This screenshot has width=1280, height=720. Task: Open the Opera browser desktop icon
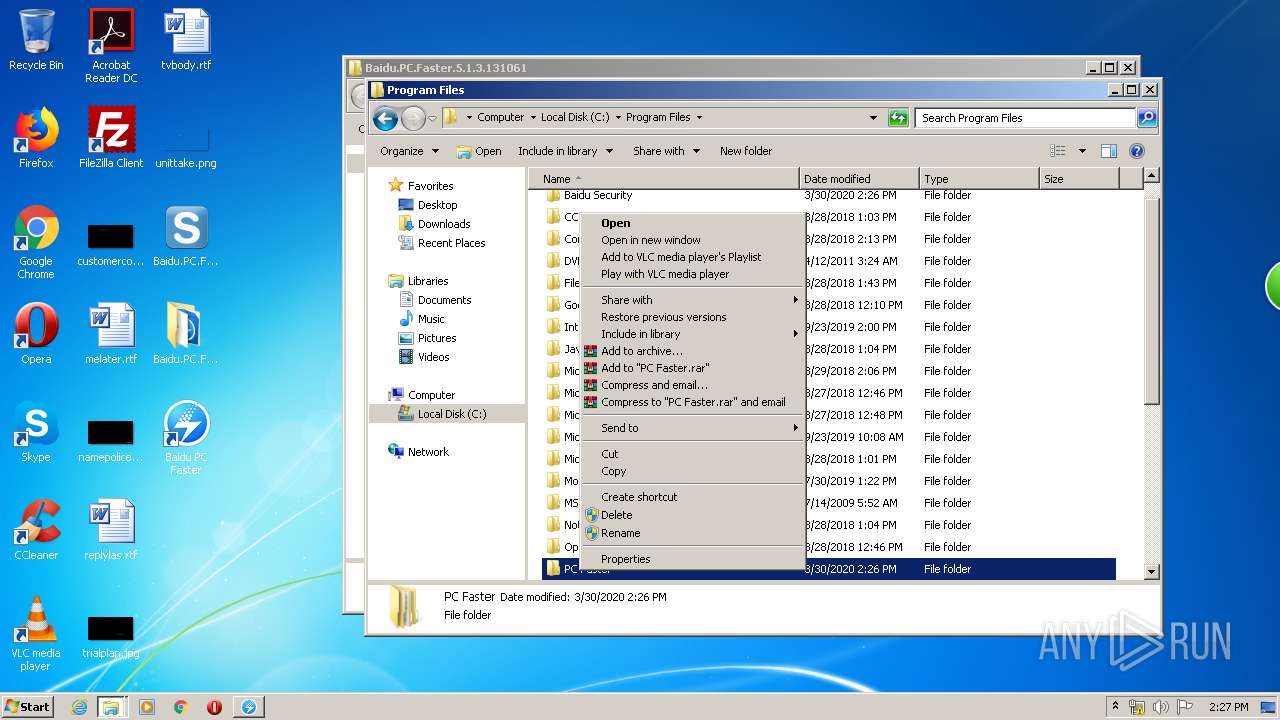pos(36,334)
